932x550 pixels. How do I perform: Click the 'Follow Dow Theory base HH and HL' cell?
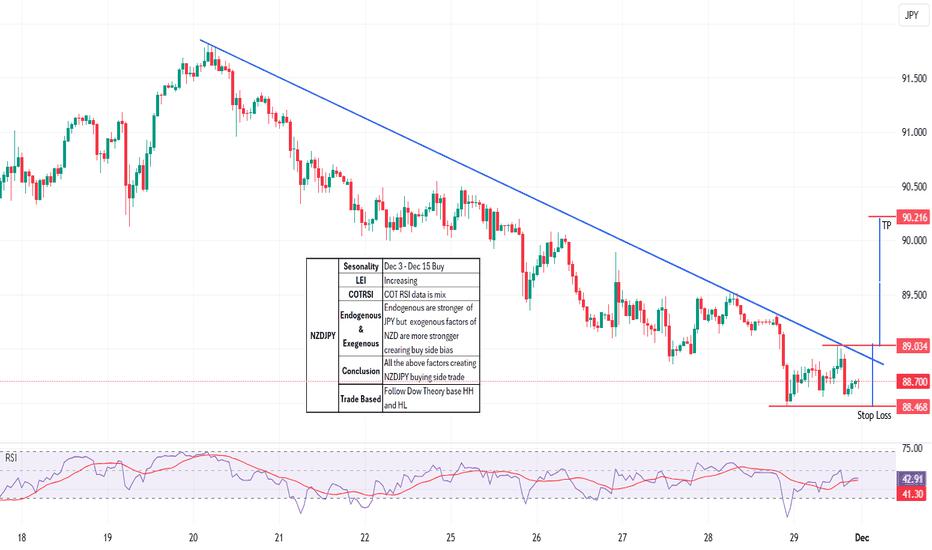431,398
